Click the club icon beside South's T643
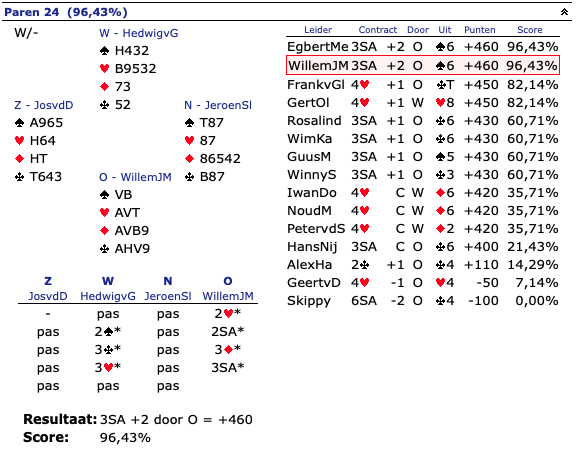This screenshot has width=581, height=452. pyautogui.click(x=19, y=177)
